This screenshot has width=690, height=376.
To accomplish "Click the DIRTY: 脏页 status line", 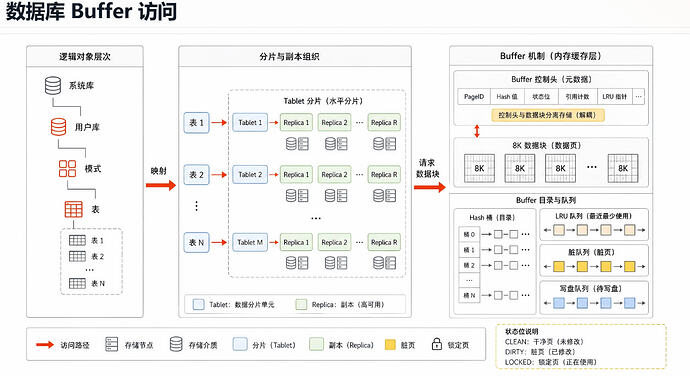I will click(540, 352).
